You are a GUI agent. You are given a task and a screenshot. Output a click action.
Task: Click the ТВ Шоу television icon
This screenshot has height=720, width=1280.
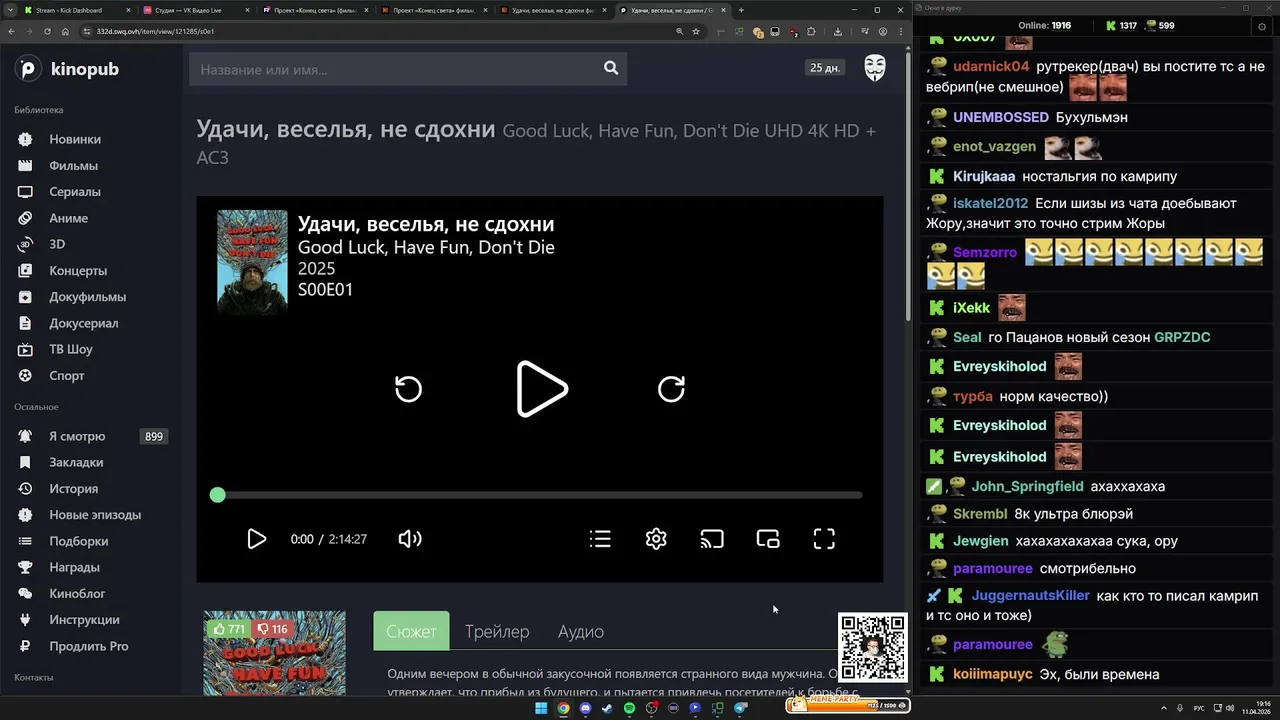pyautogui.click(x=26, y=349)
